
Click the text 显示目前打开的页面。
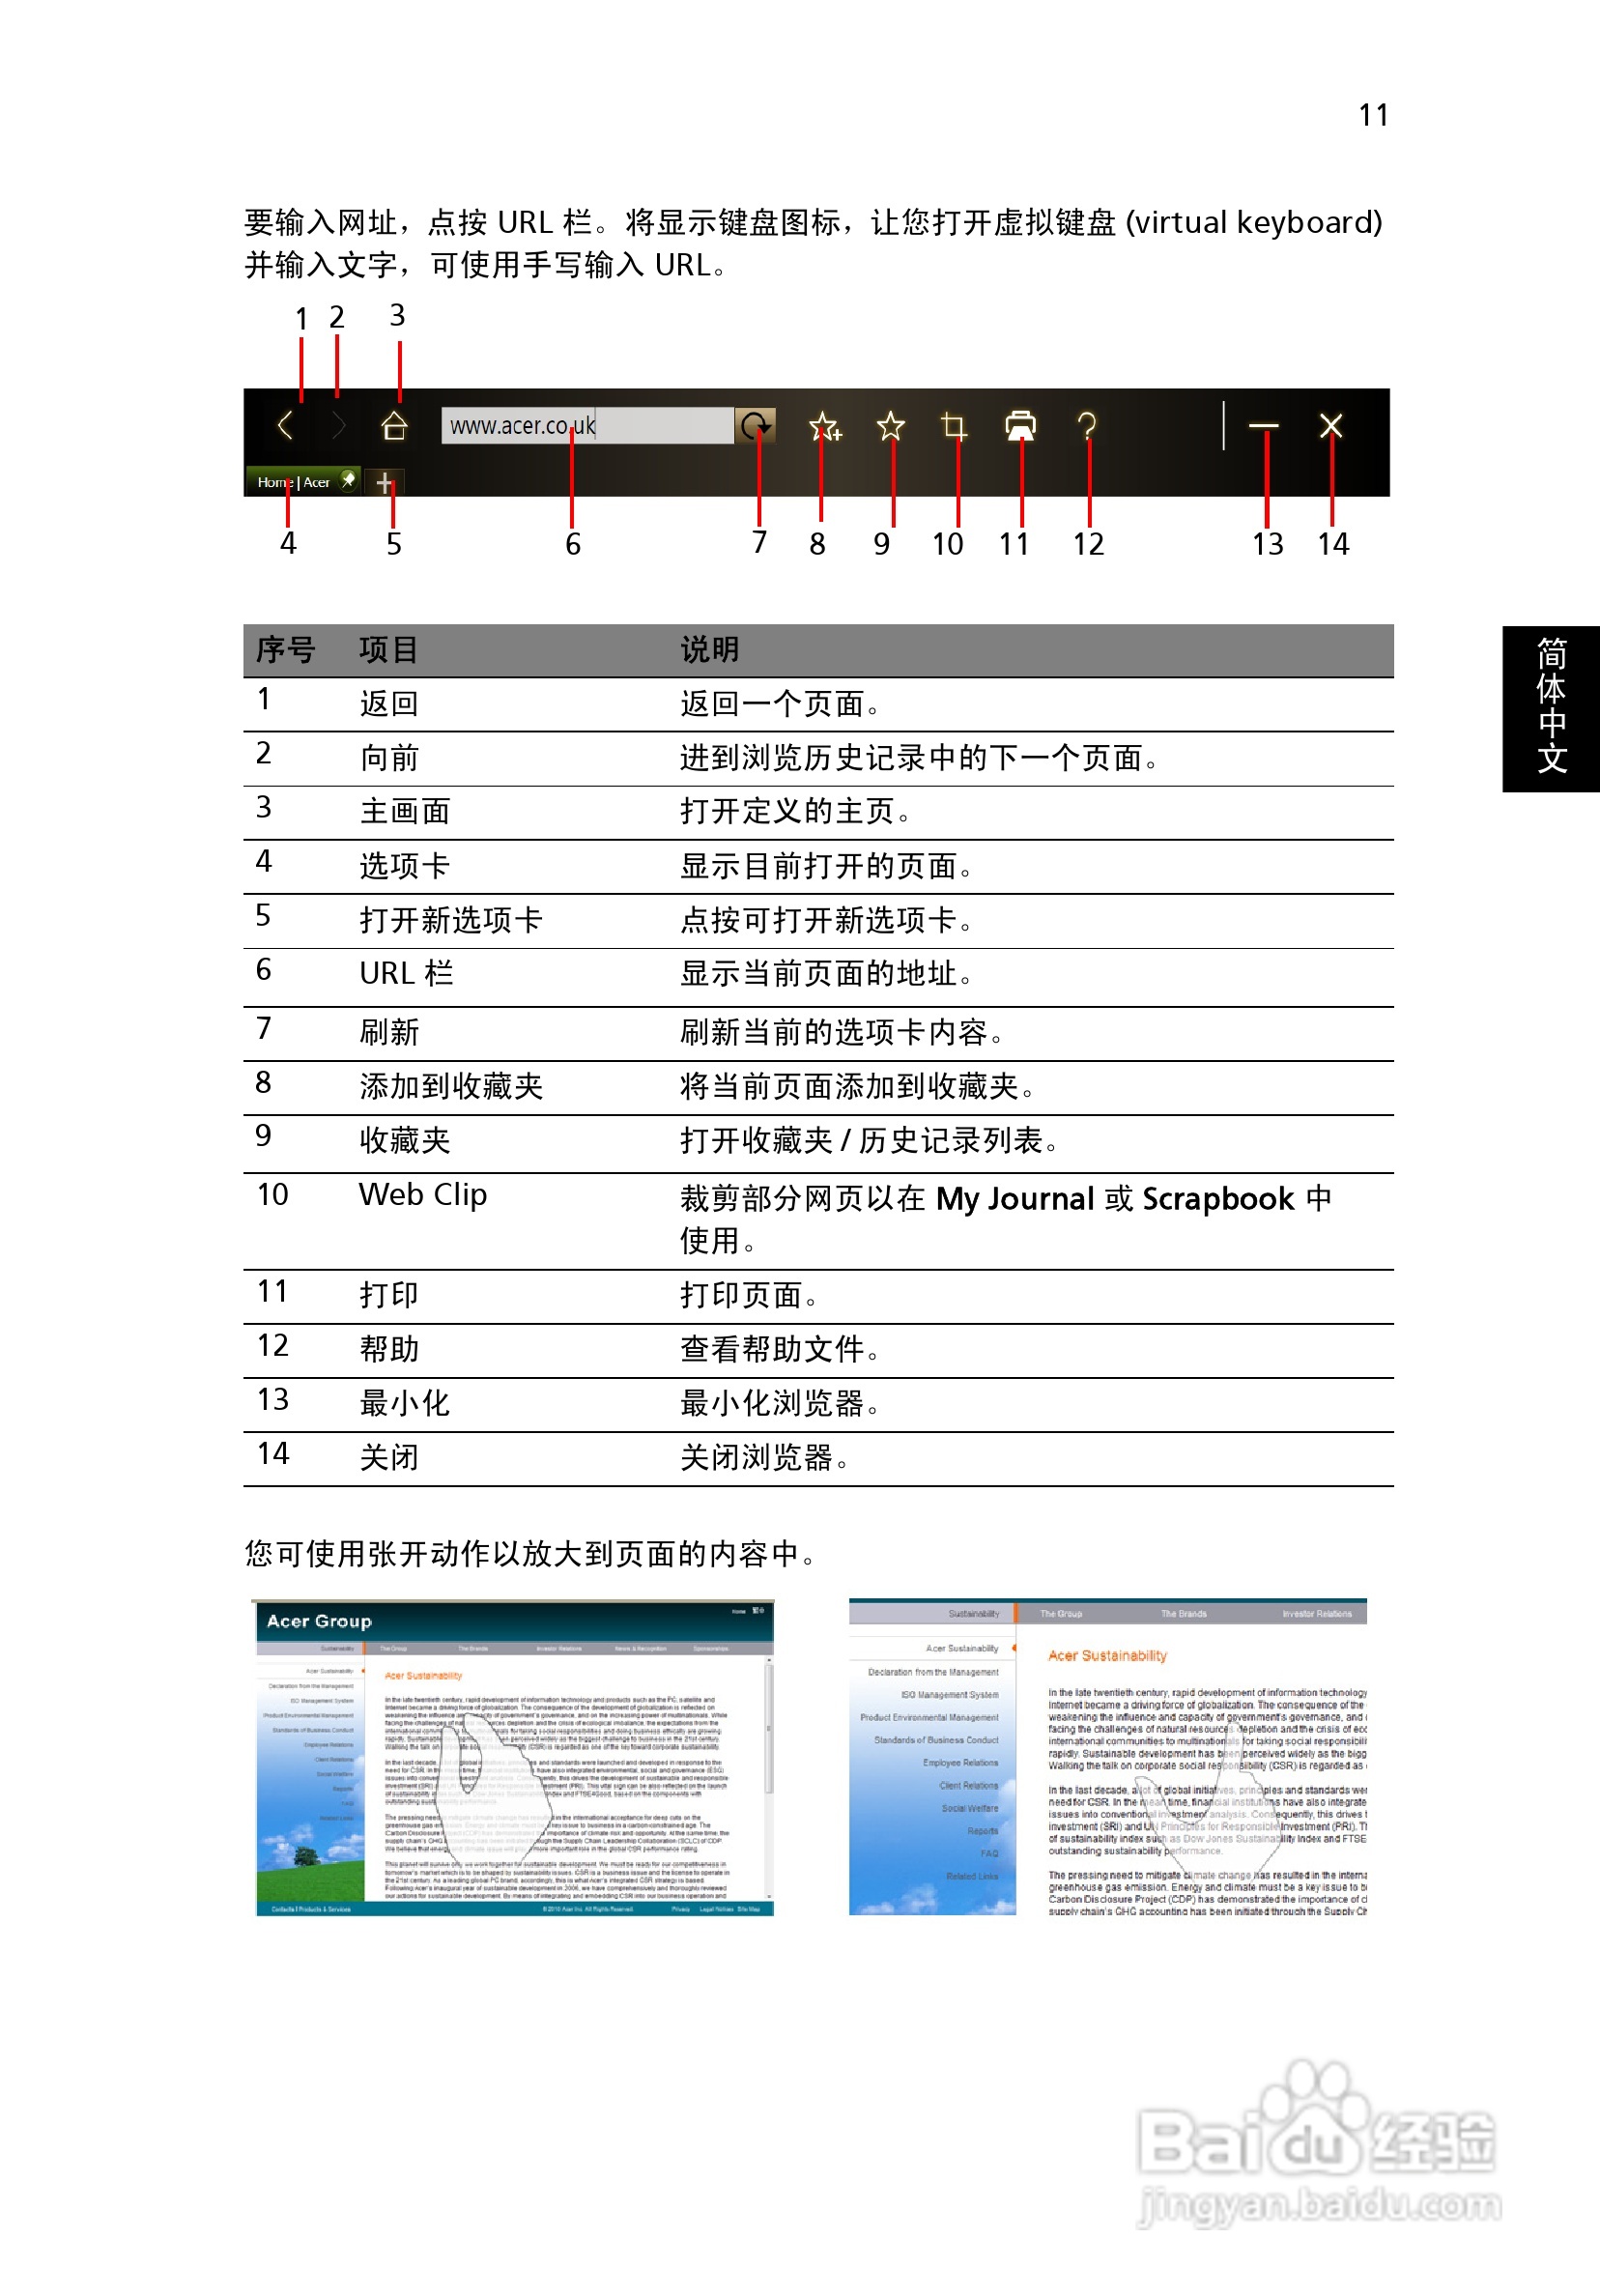pos(828,866)
